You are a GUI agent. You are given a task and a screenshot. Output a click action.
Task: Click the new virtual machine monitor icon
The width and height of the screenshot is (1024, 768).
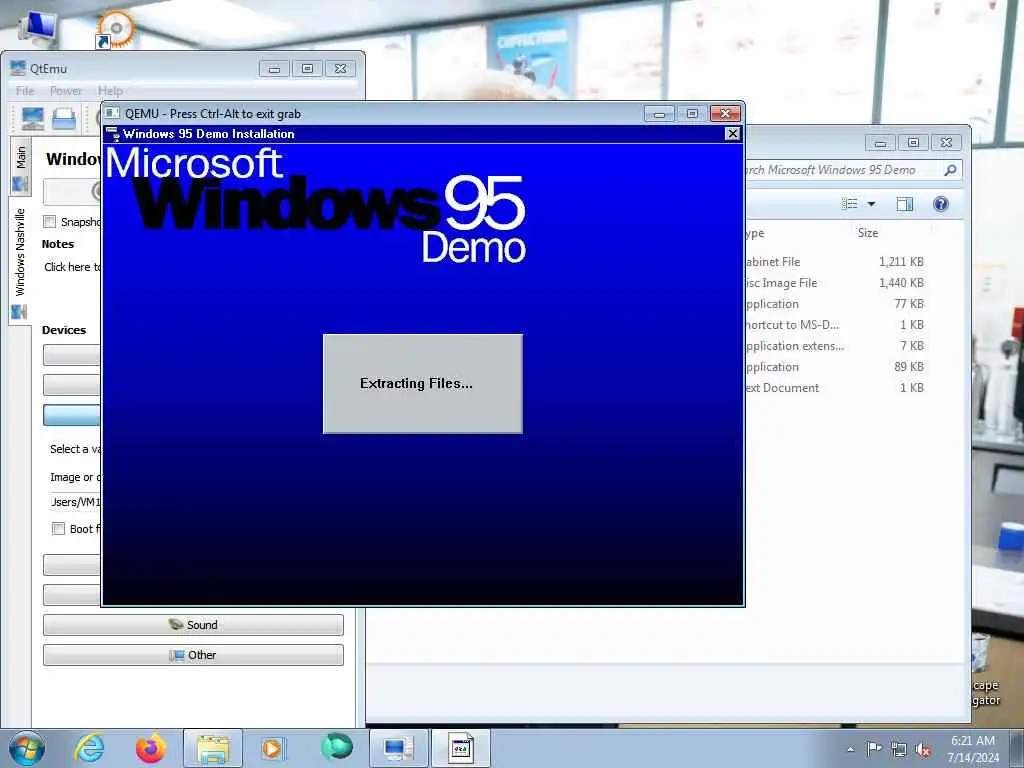(x=33, y=119)
